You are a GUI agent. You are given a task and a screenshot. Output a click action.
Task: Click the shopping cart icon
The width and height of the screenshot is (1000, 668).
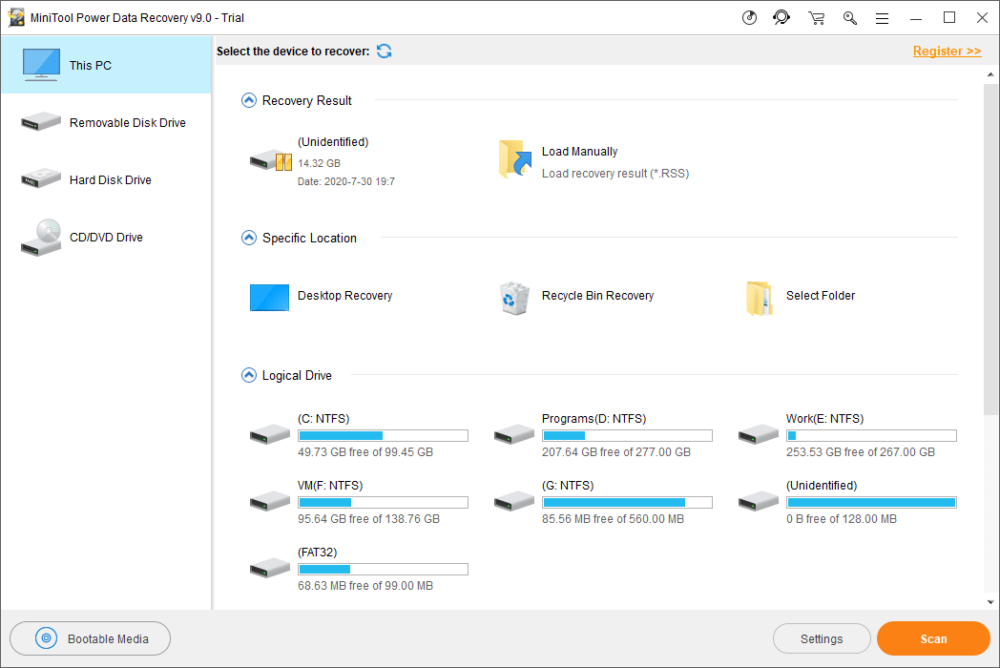pos(816,18)
